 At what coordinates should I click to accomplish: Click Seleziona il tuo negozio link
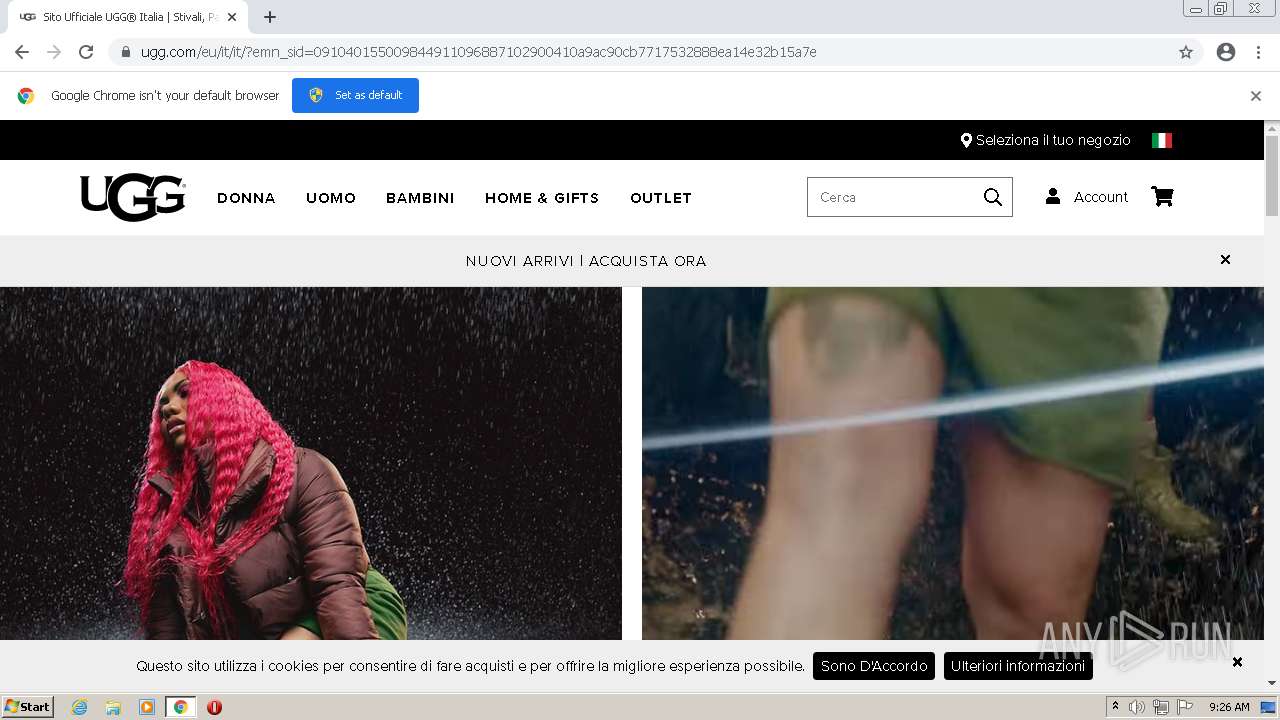tap(1053, 140)
